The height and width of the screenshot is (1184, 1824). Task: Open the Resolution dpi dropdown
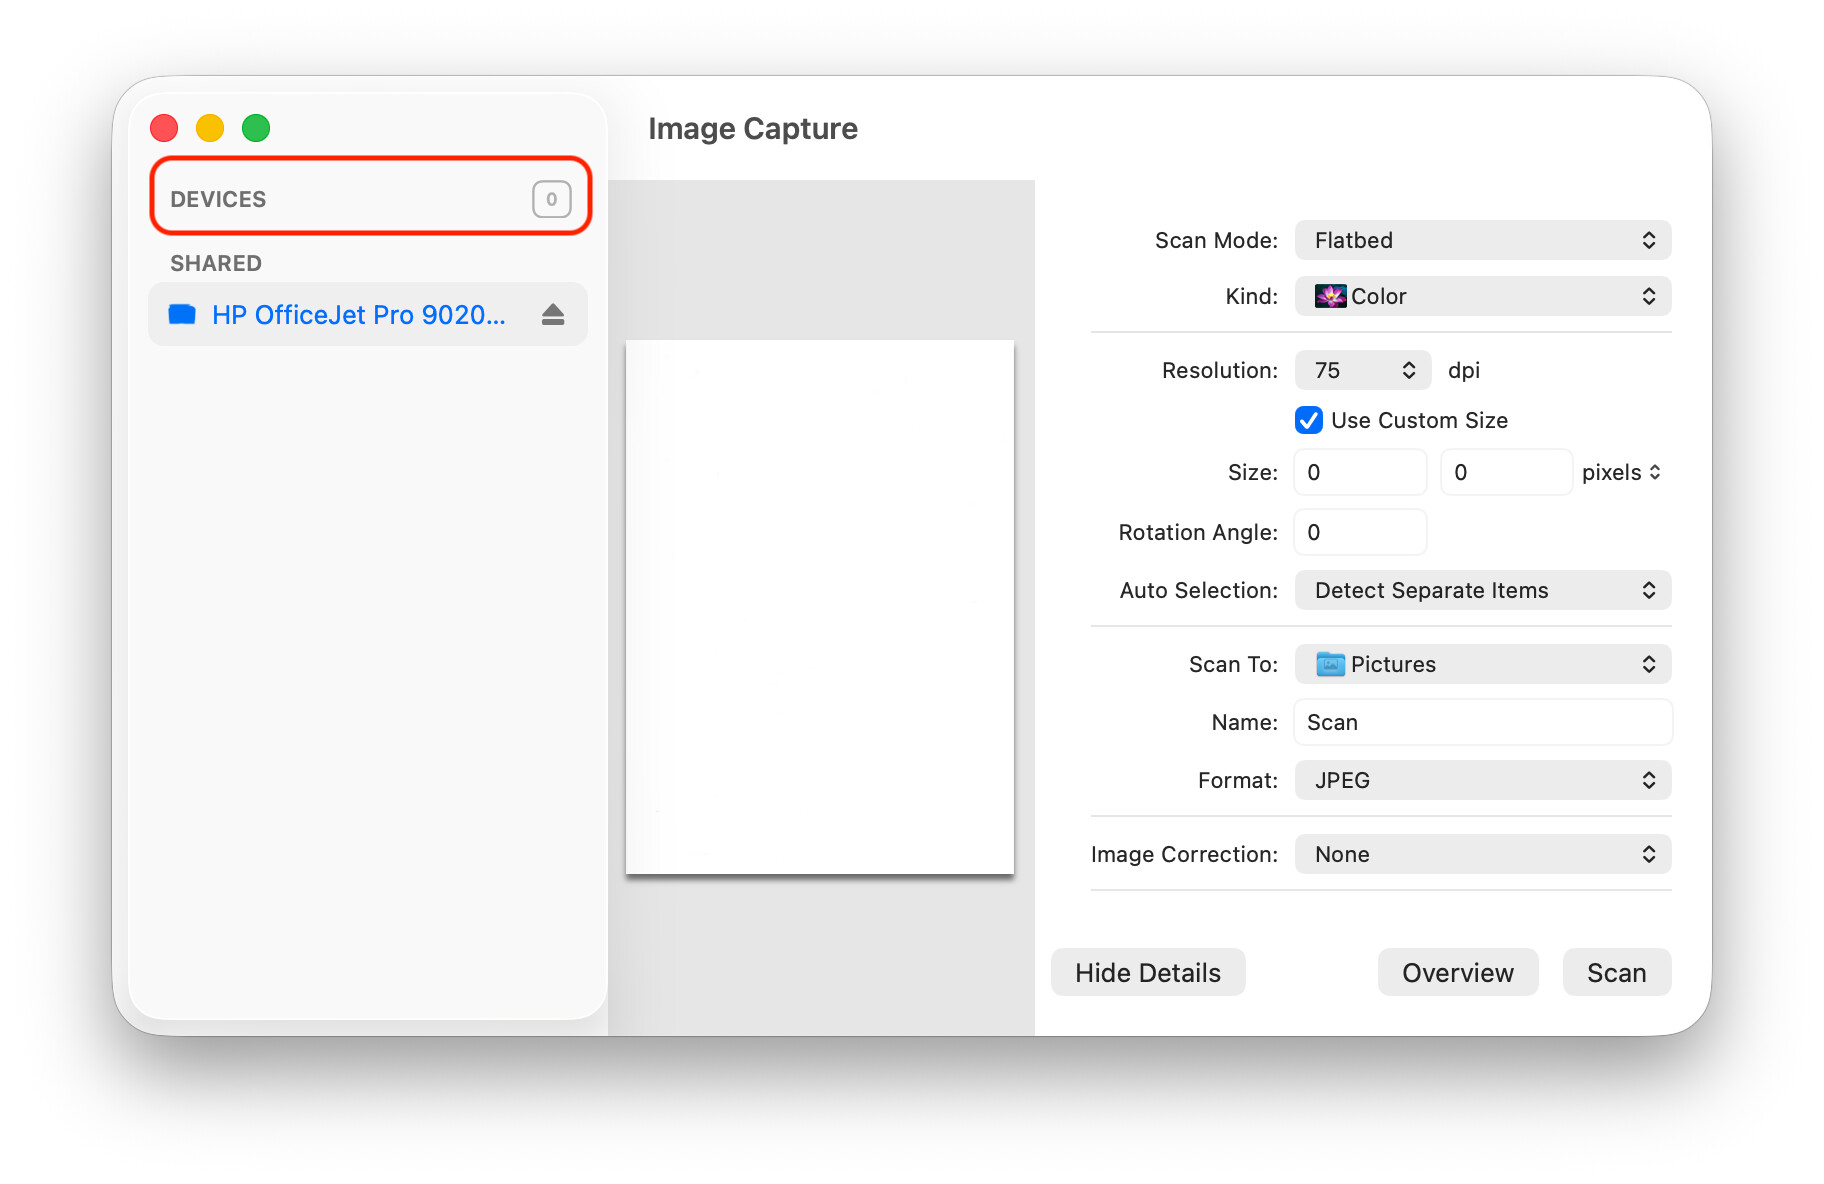1363,370
